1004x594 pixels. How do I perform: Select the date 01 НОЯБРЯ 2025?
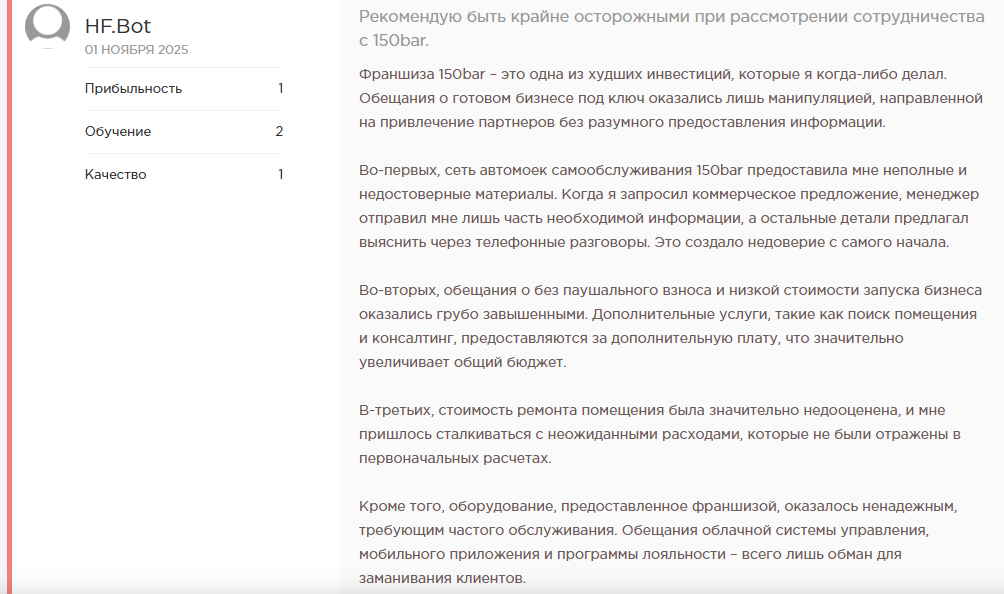pos(136,50)
